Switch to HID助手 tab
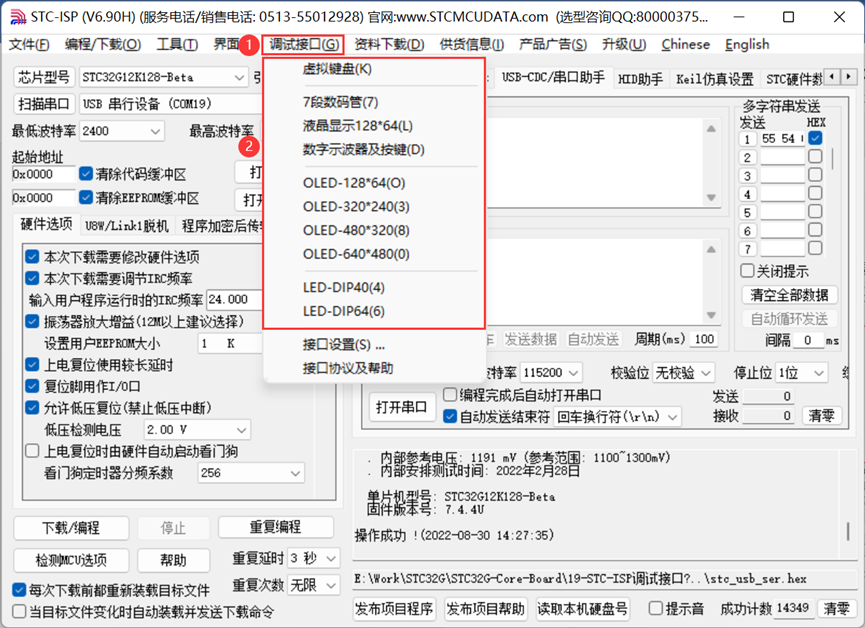Viewport: 865px width, 628px height. tap(640, 79)
